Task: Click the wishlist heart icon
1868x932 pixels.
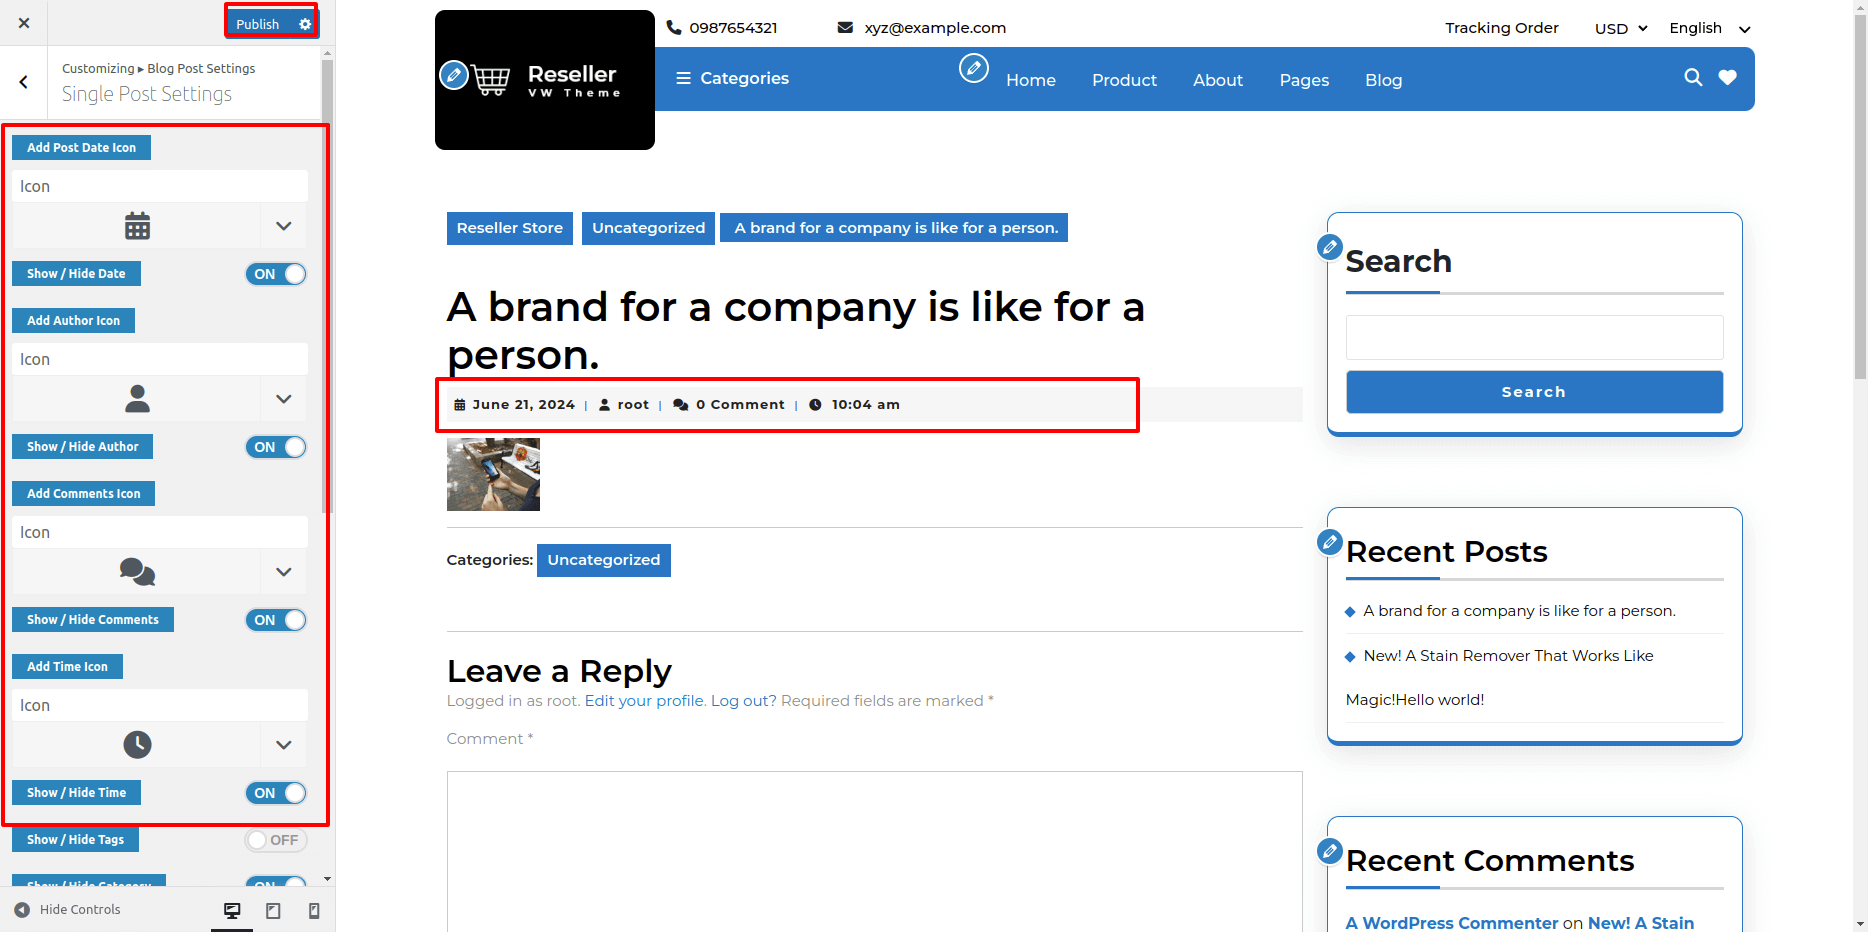Action: pyautogui.click(x=1727, y=78)
